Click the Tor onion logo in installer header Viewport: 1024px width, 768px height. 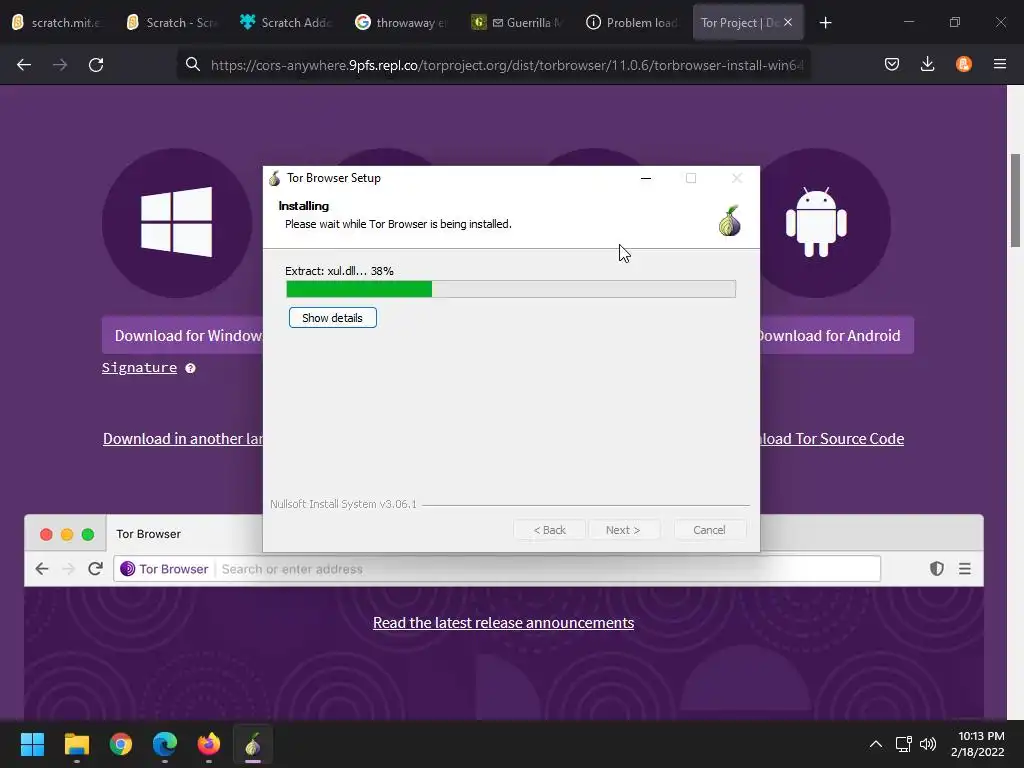pos(729,220)
